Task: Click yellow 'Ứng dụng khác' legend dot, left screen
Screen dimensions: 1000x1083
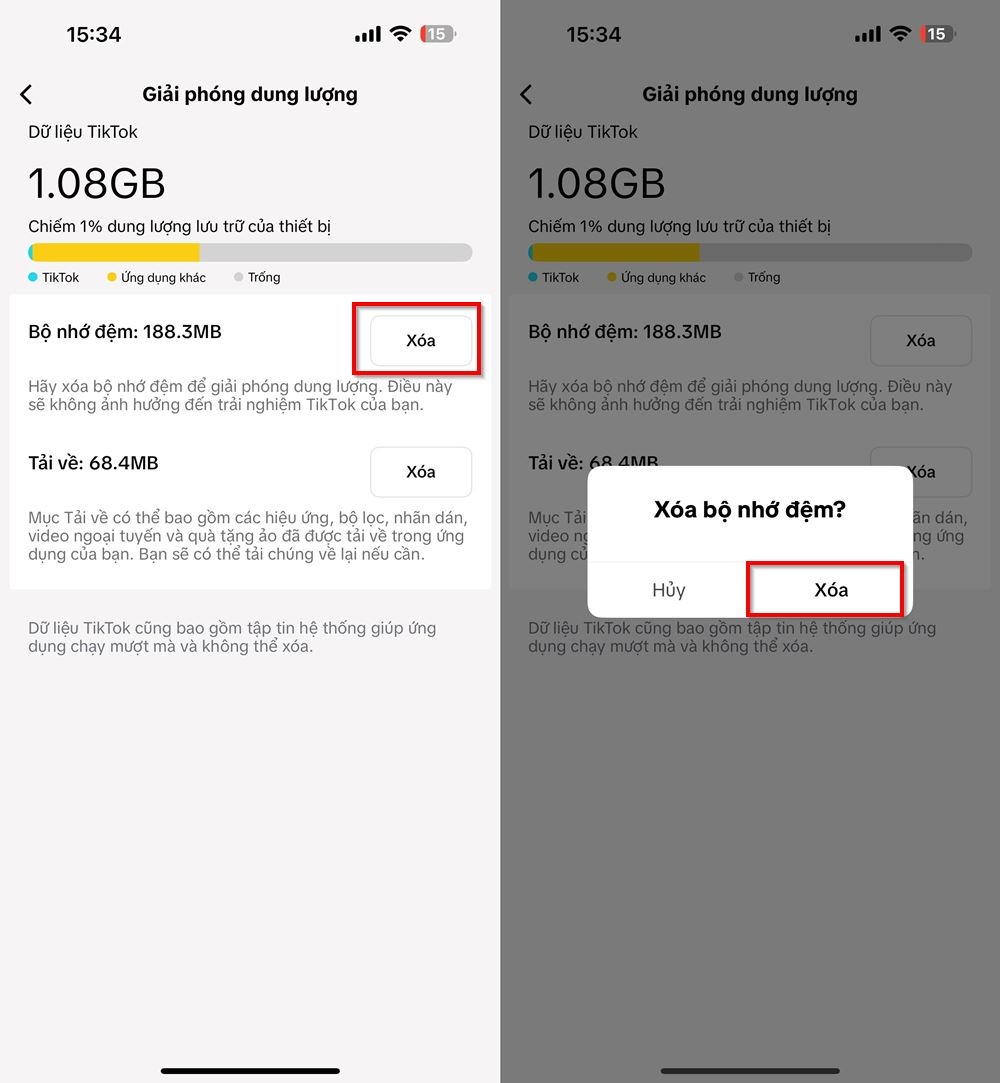Action: (x=112, y=277)
